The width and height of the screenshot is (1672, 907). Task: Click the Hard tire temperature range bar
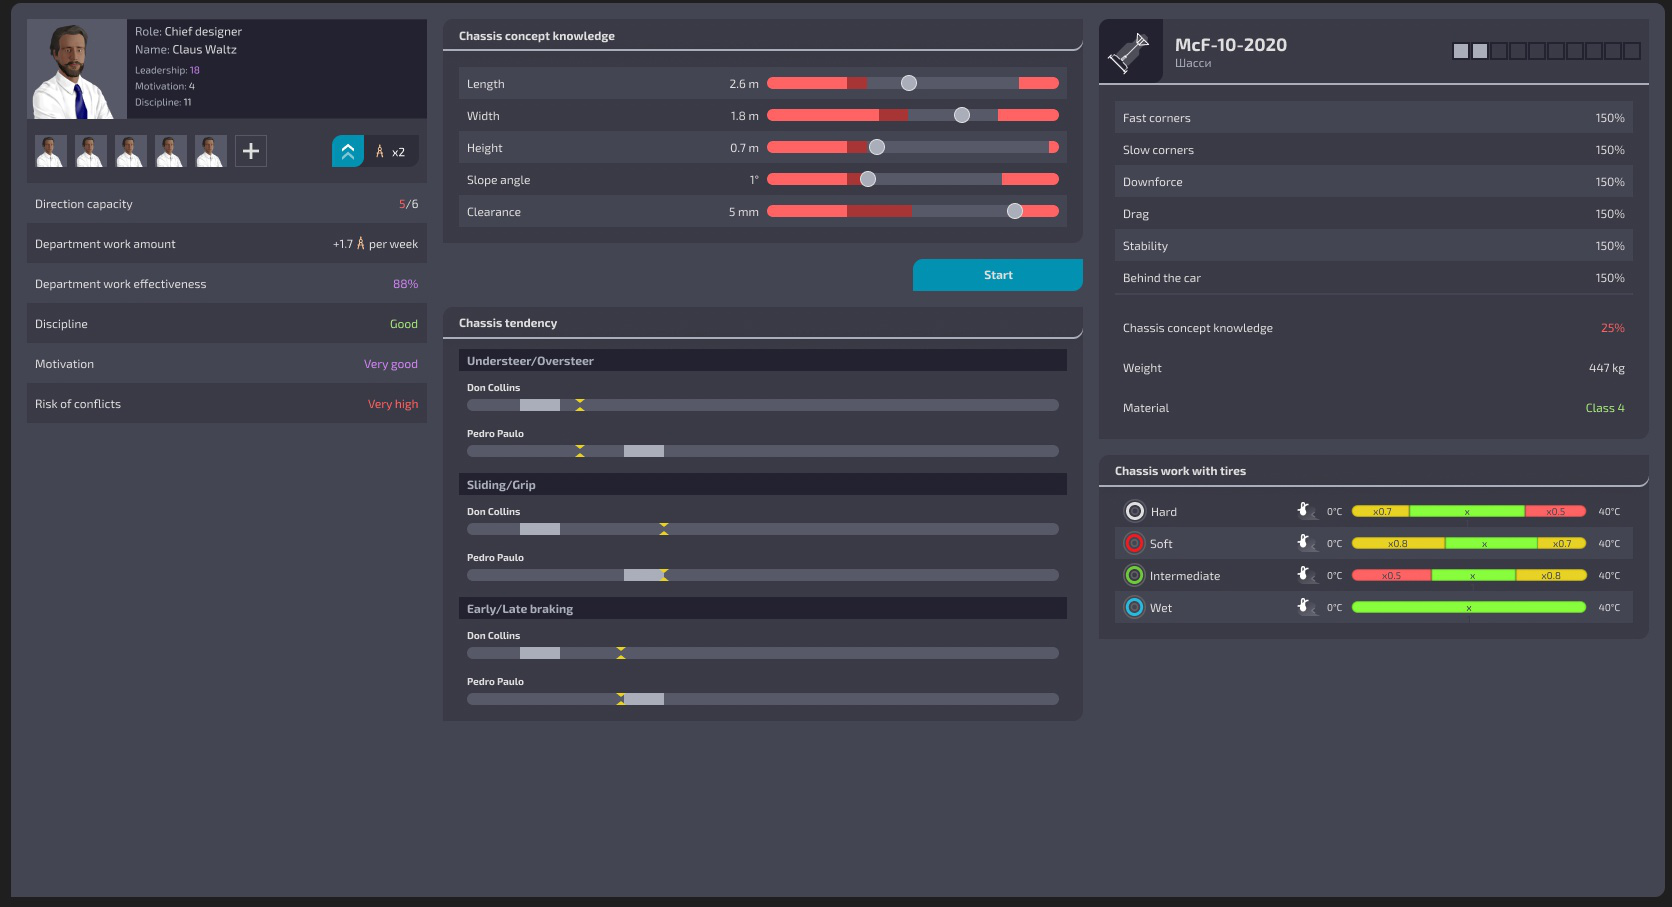coord(1469,511)
